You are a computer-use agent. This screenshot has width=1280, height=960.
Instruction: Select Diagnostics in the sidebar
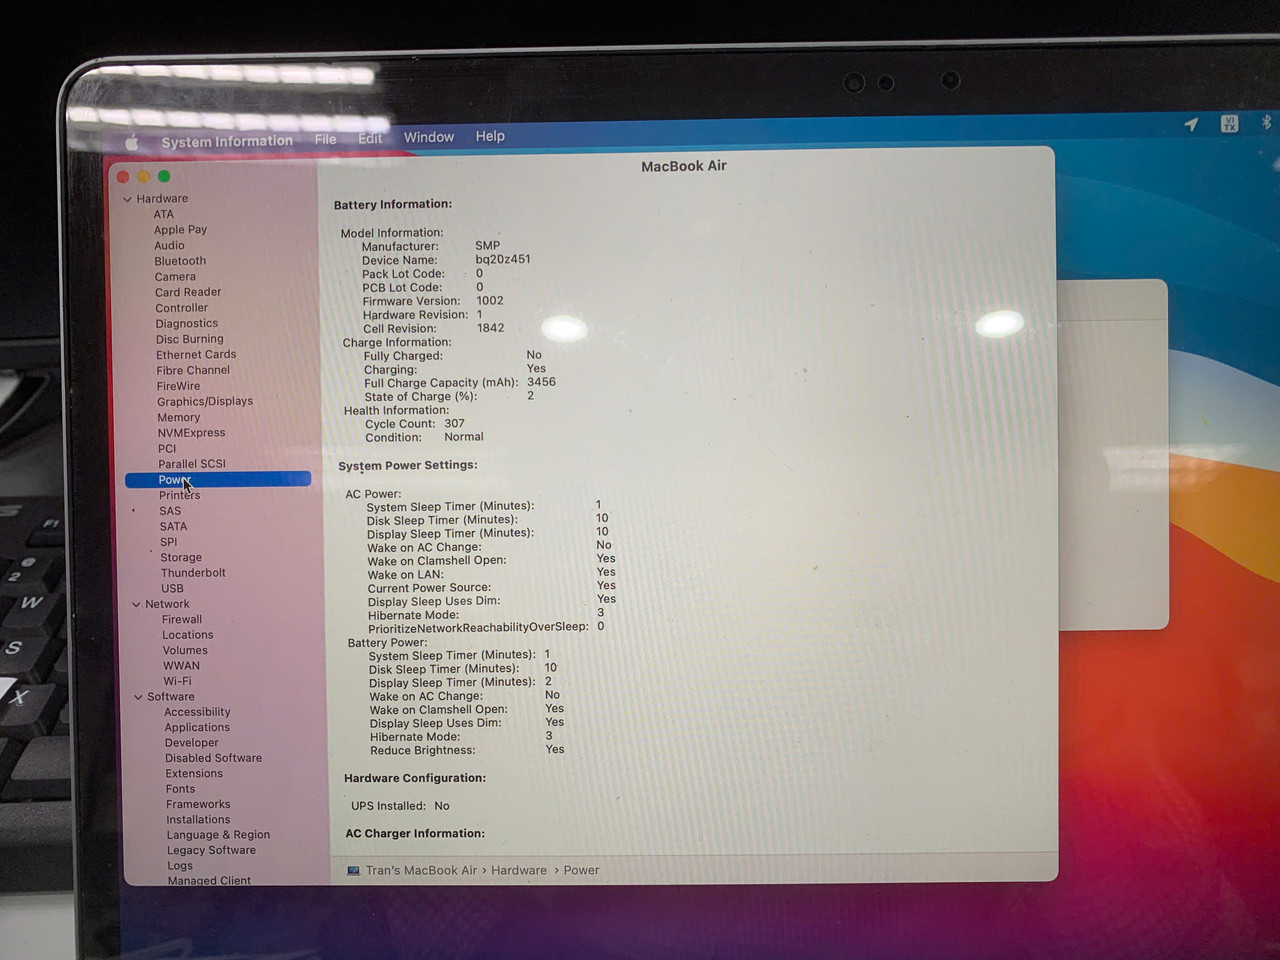(187, 324)
